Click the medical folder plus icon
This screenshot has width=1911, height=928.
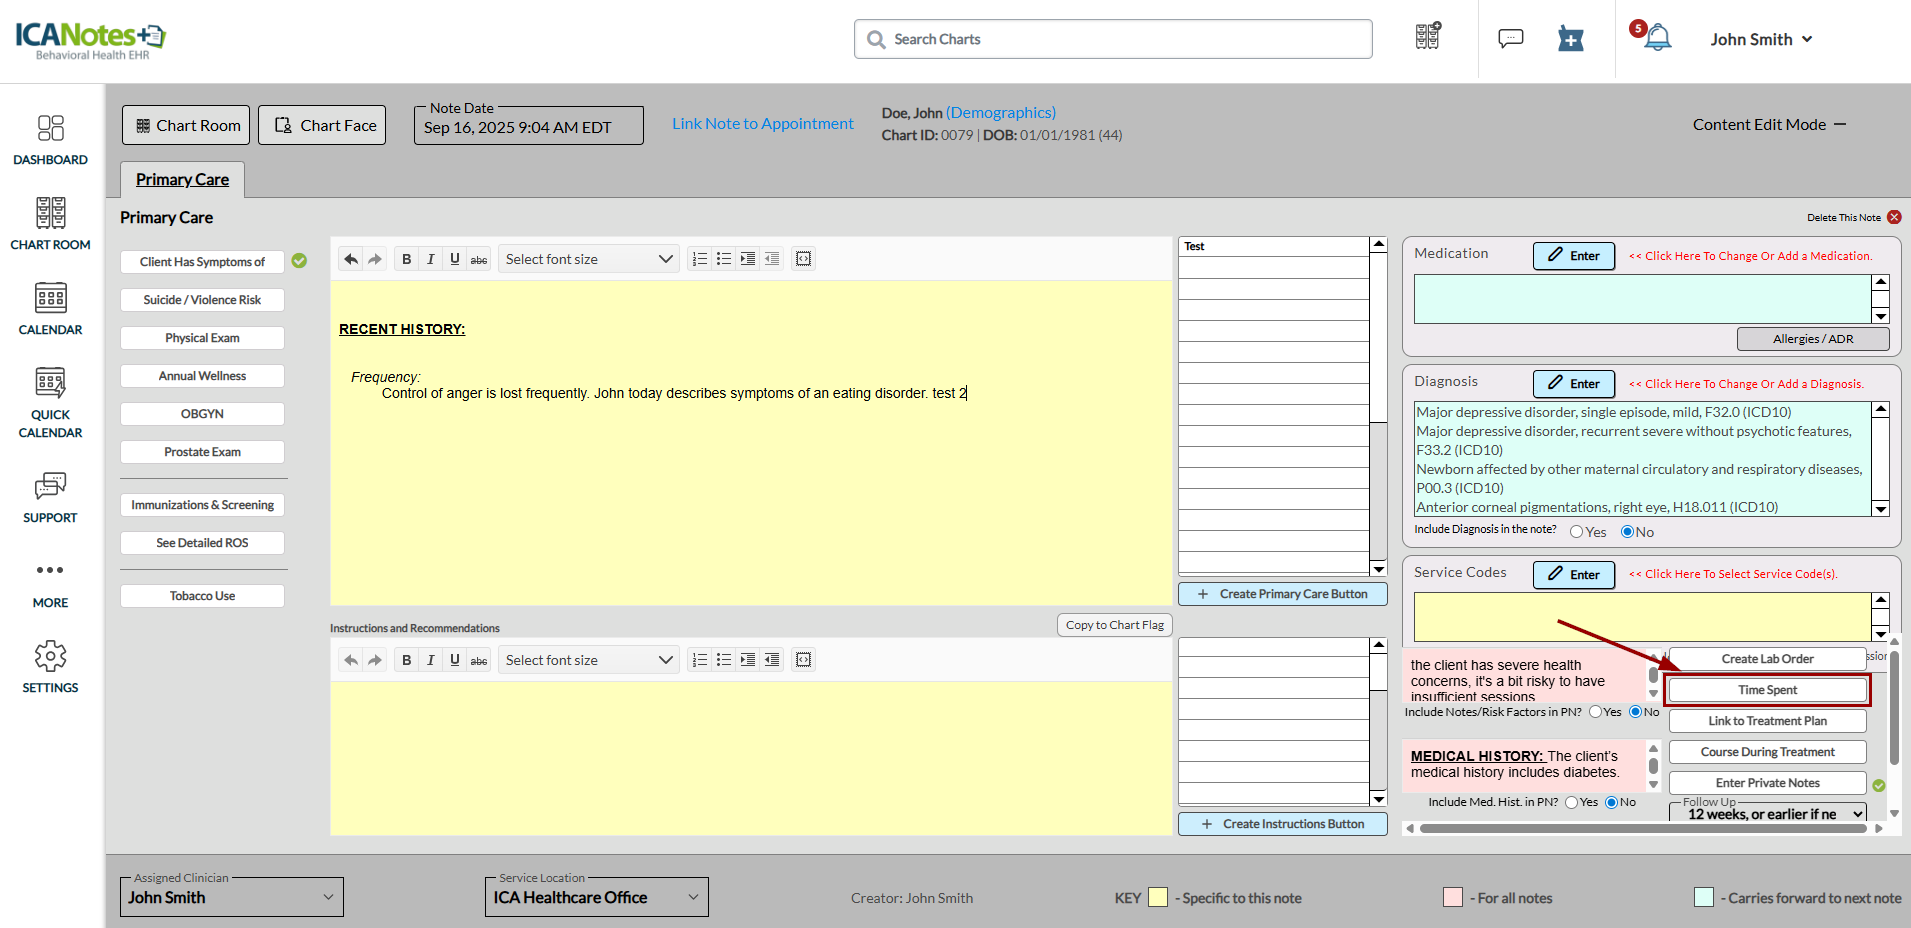[1570, 38]
